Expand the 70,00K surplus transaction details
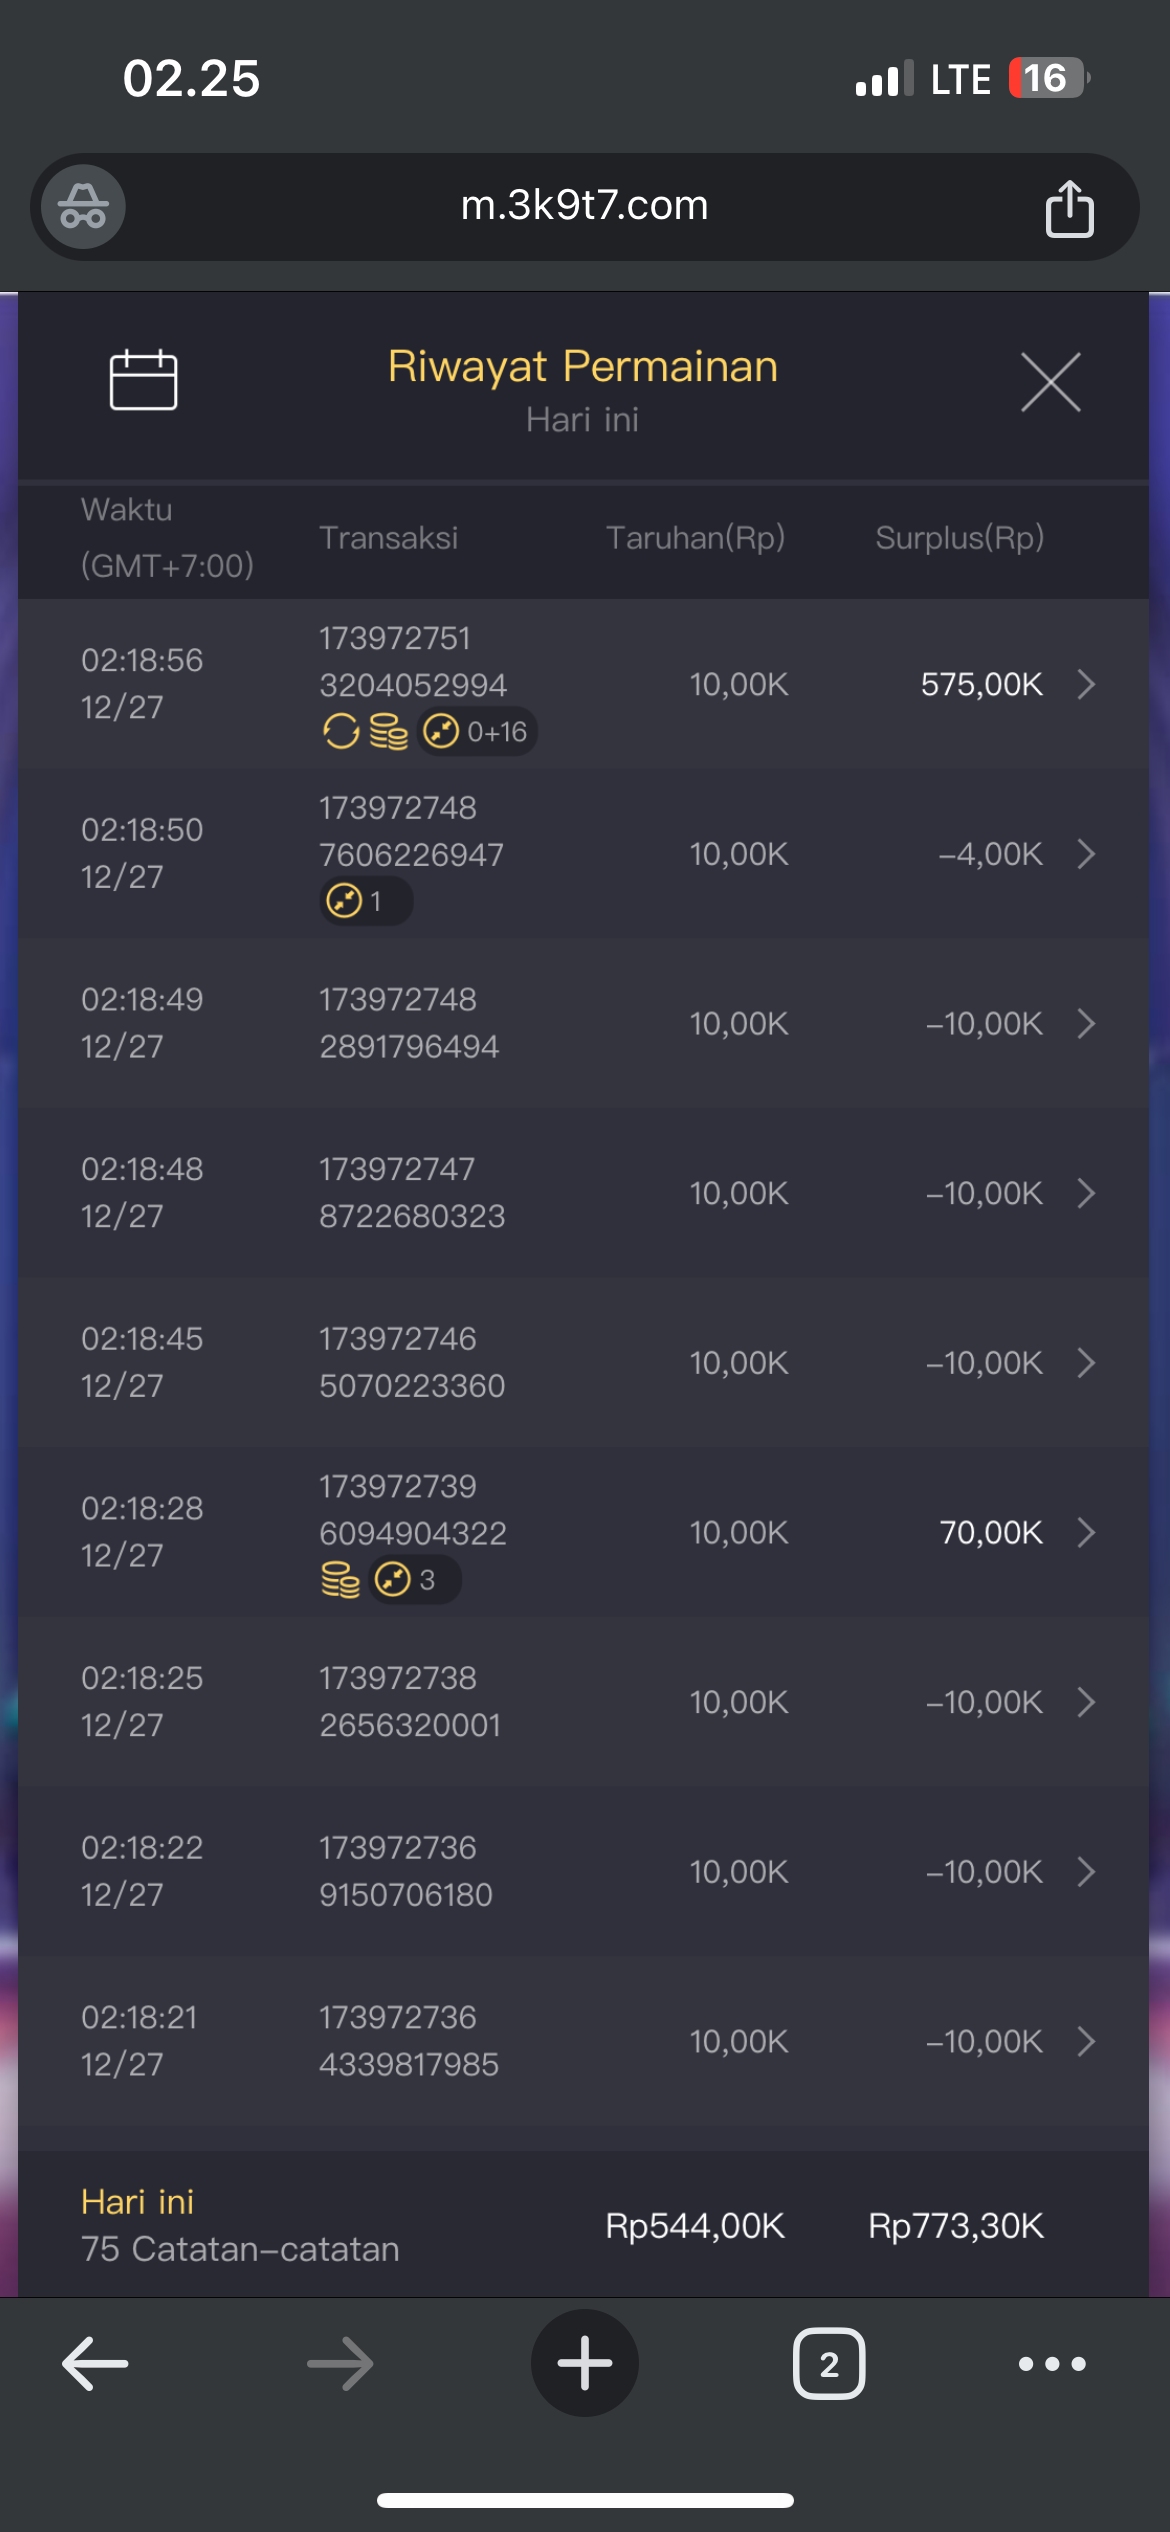Screen dimensions: 1170x2532 coord(1086,1532)
